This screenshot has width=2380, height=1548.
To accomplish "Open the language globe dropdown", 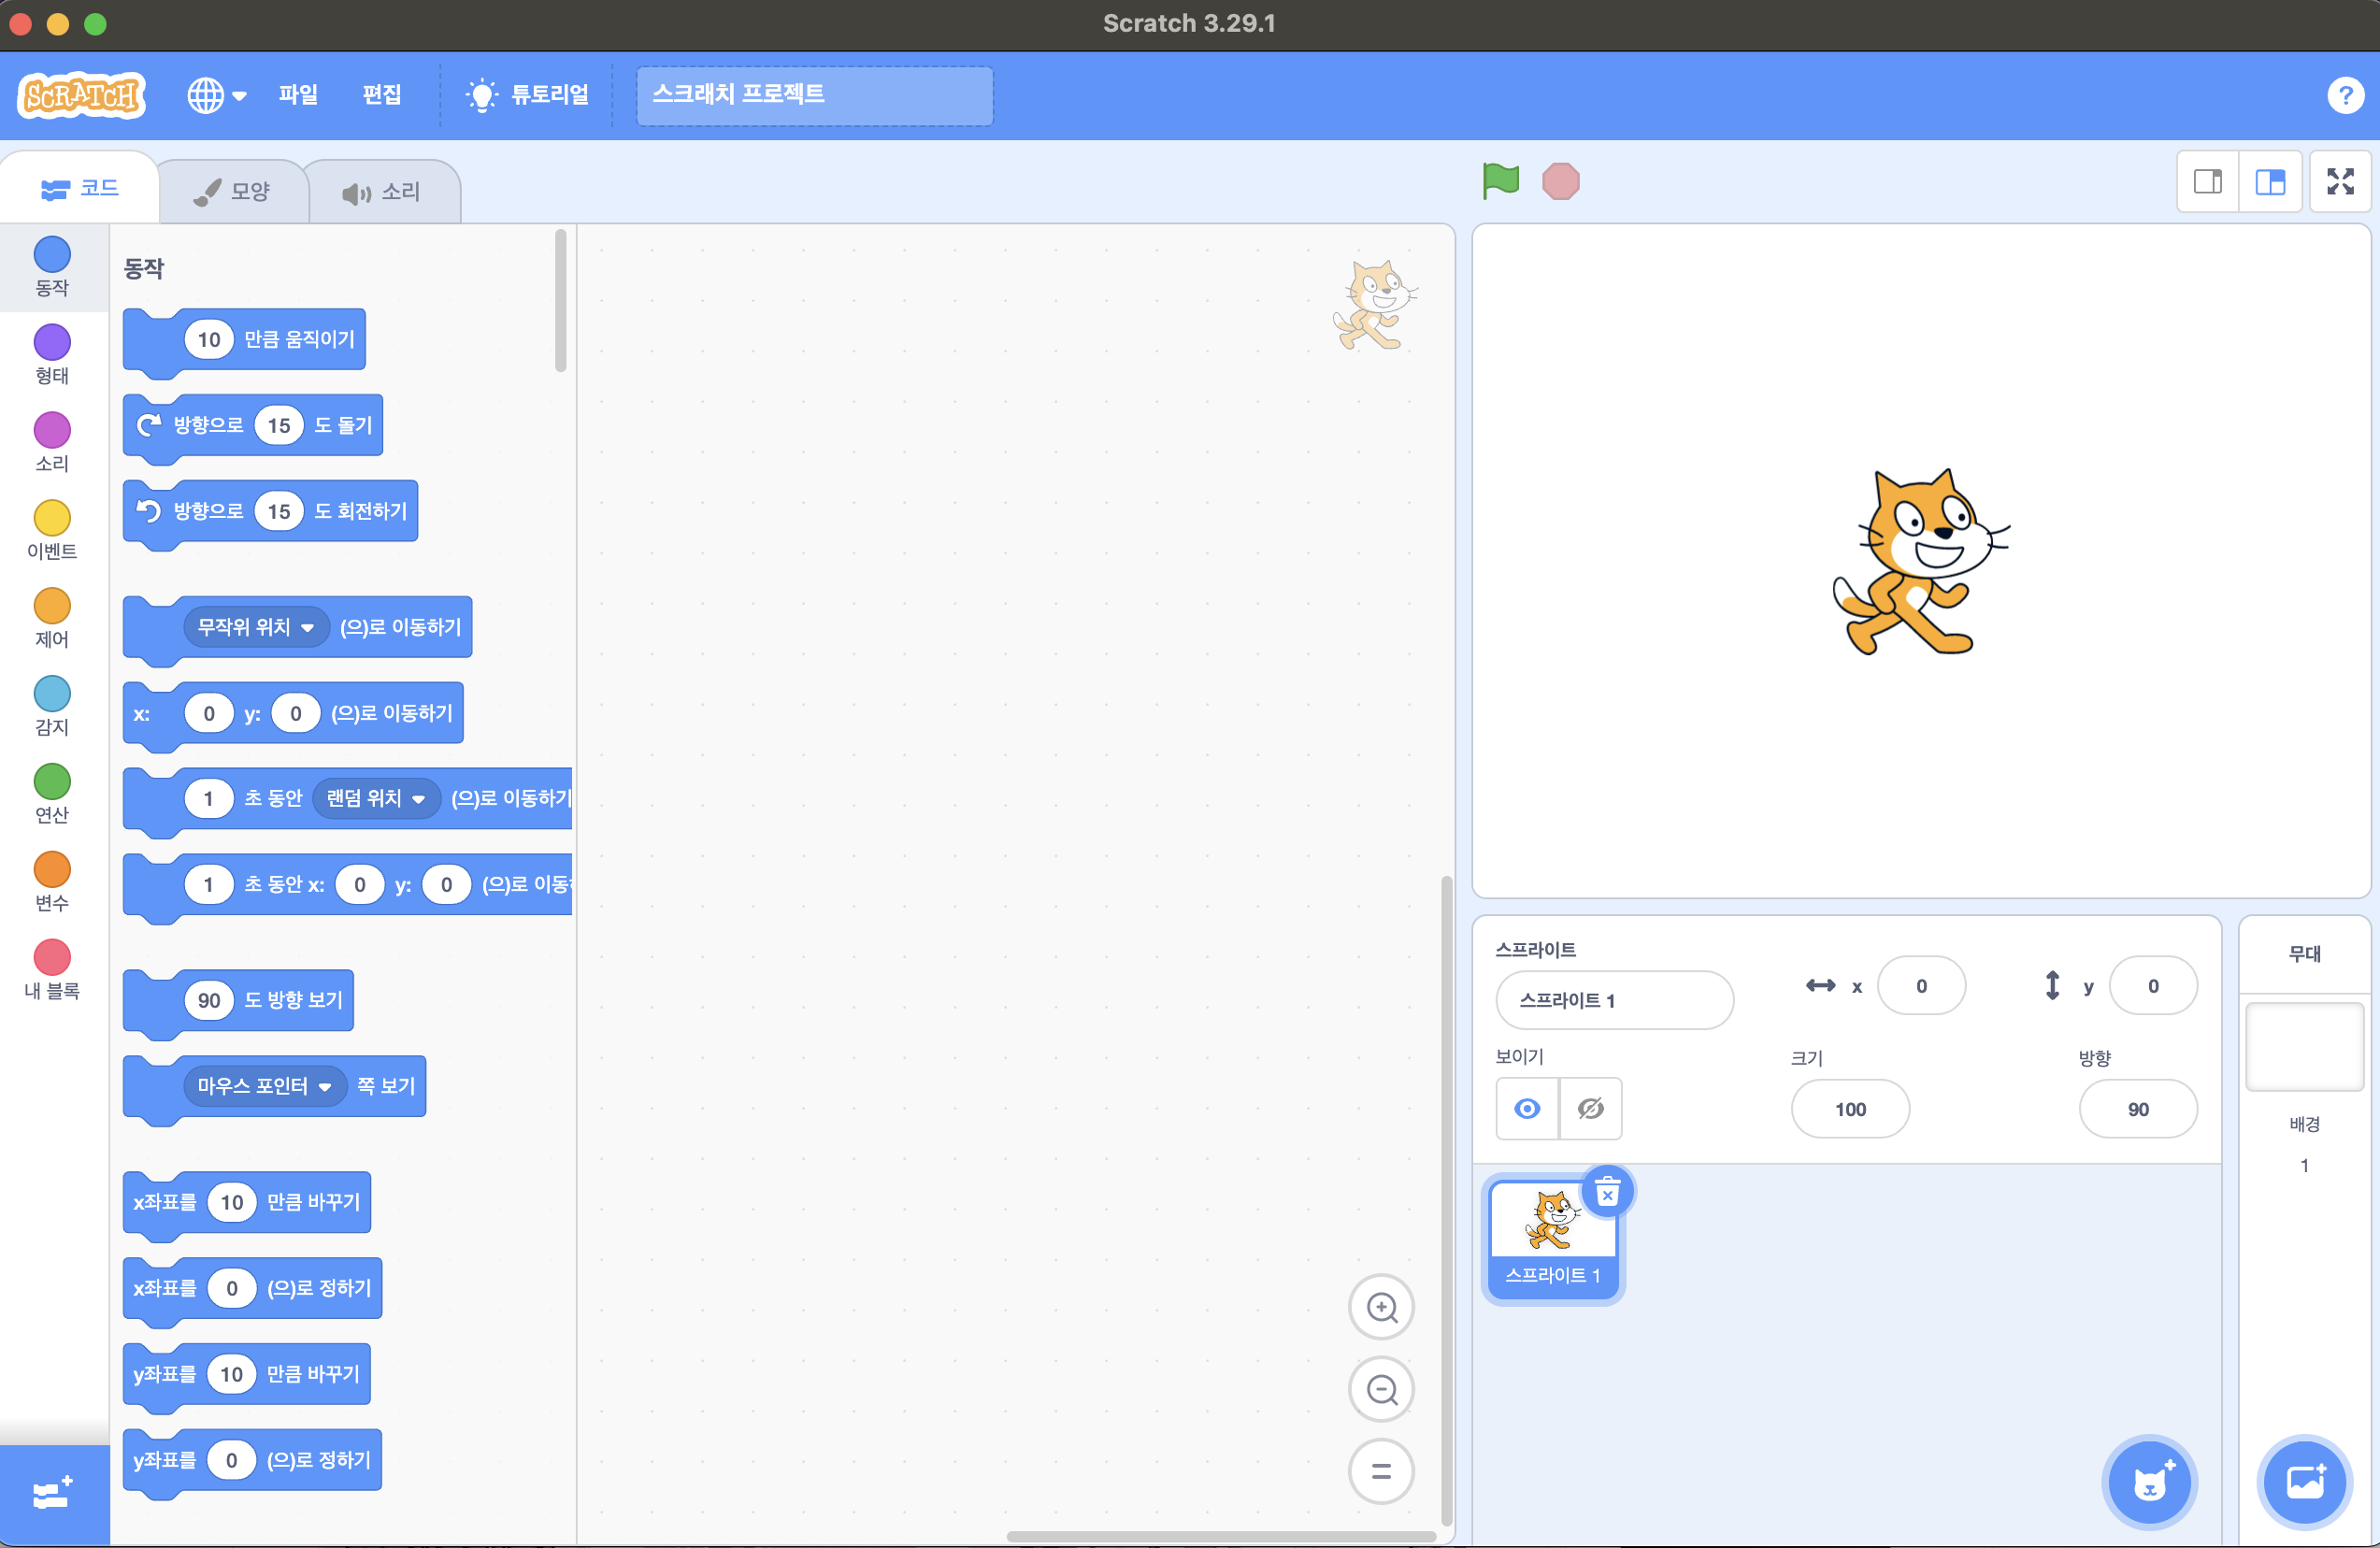I will 216,95.
